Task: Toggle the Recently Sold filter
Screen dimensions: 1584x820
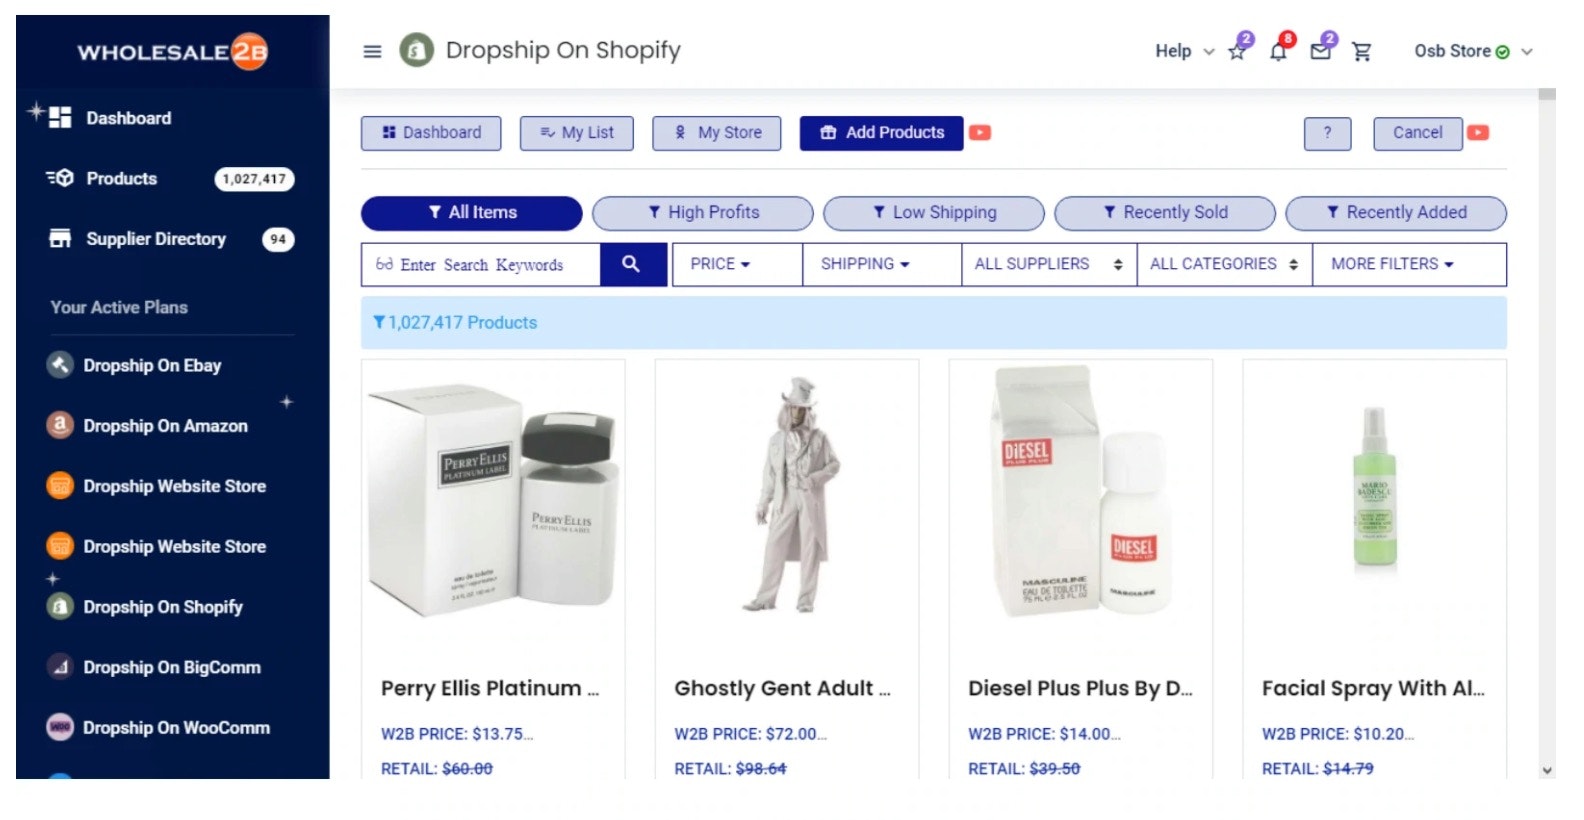Action: (x=1164, y=213)
